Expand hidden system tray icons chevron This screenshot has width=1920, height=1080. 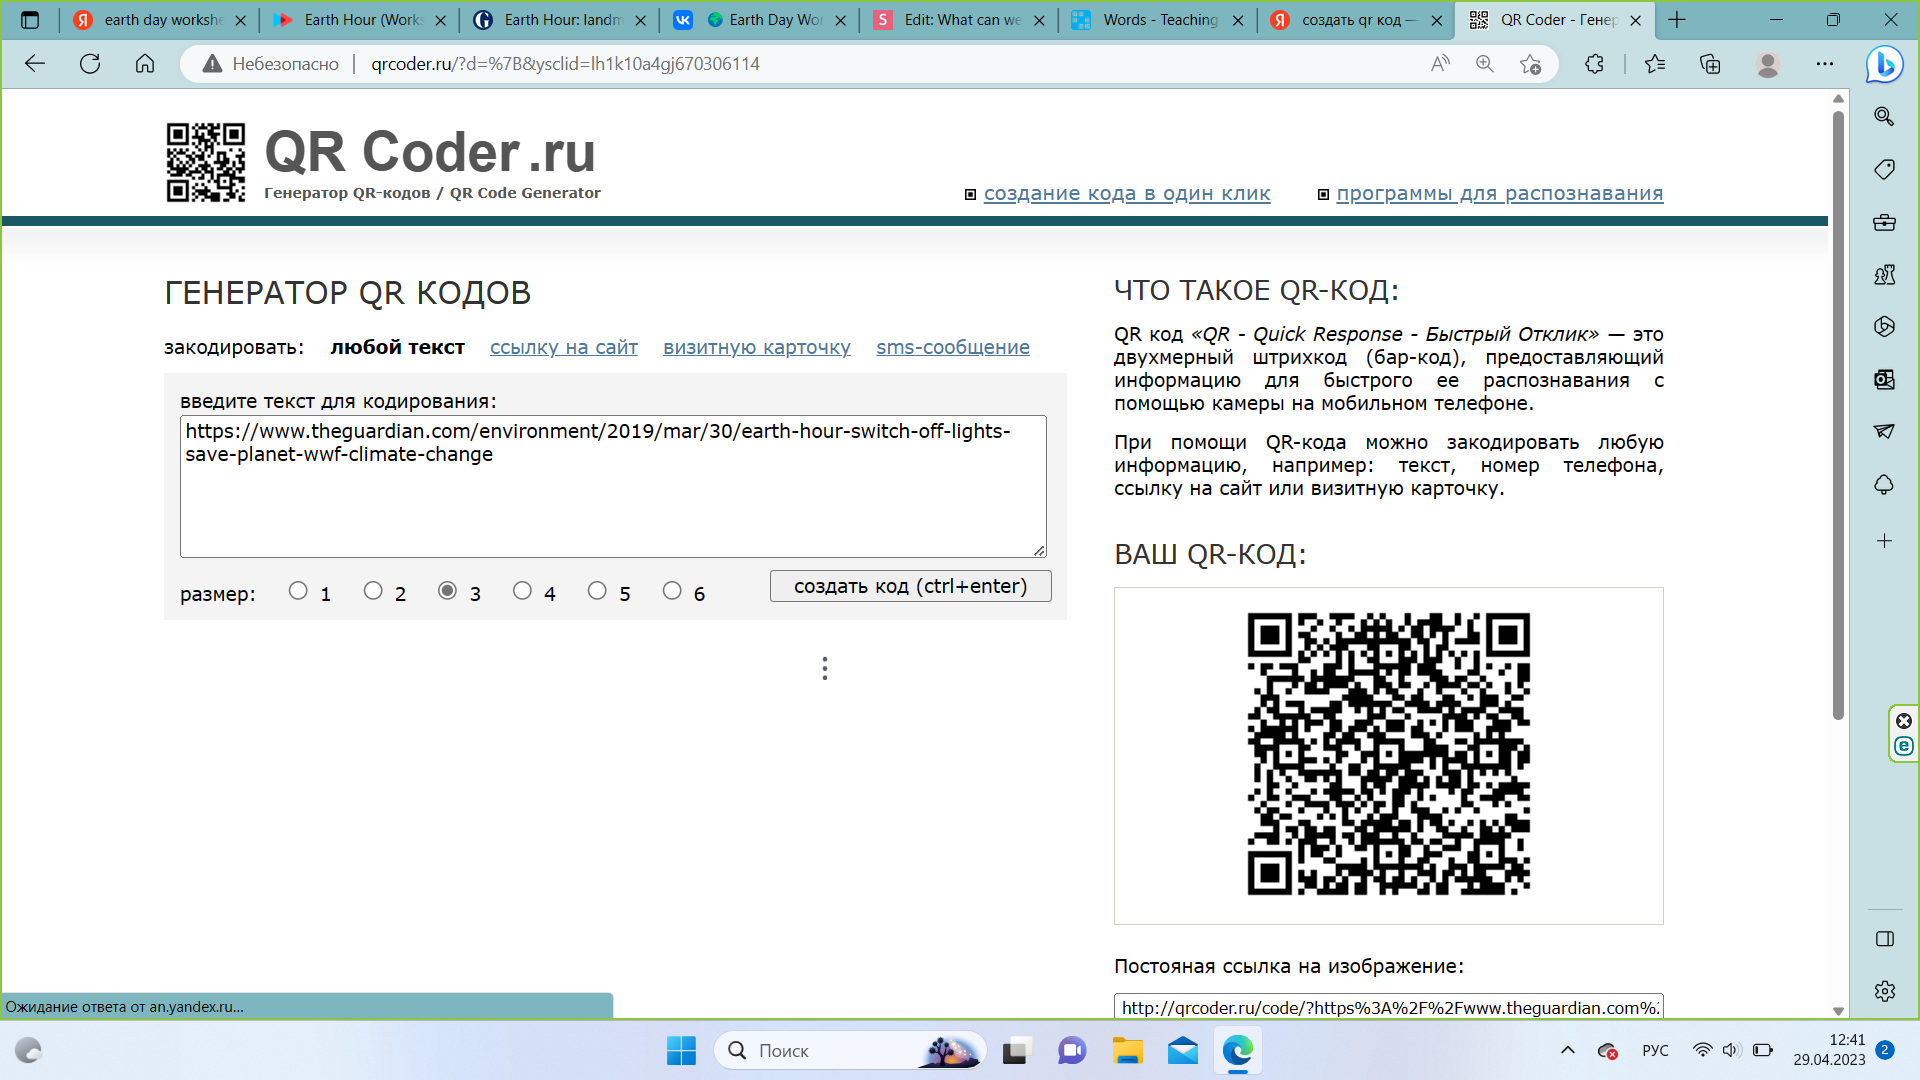(1567, 1050)
